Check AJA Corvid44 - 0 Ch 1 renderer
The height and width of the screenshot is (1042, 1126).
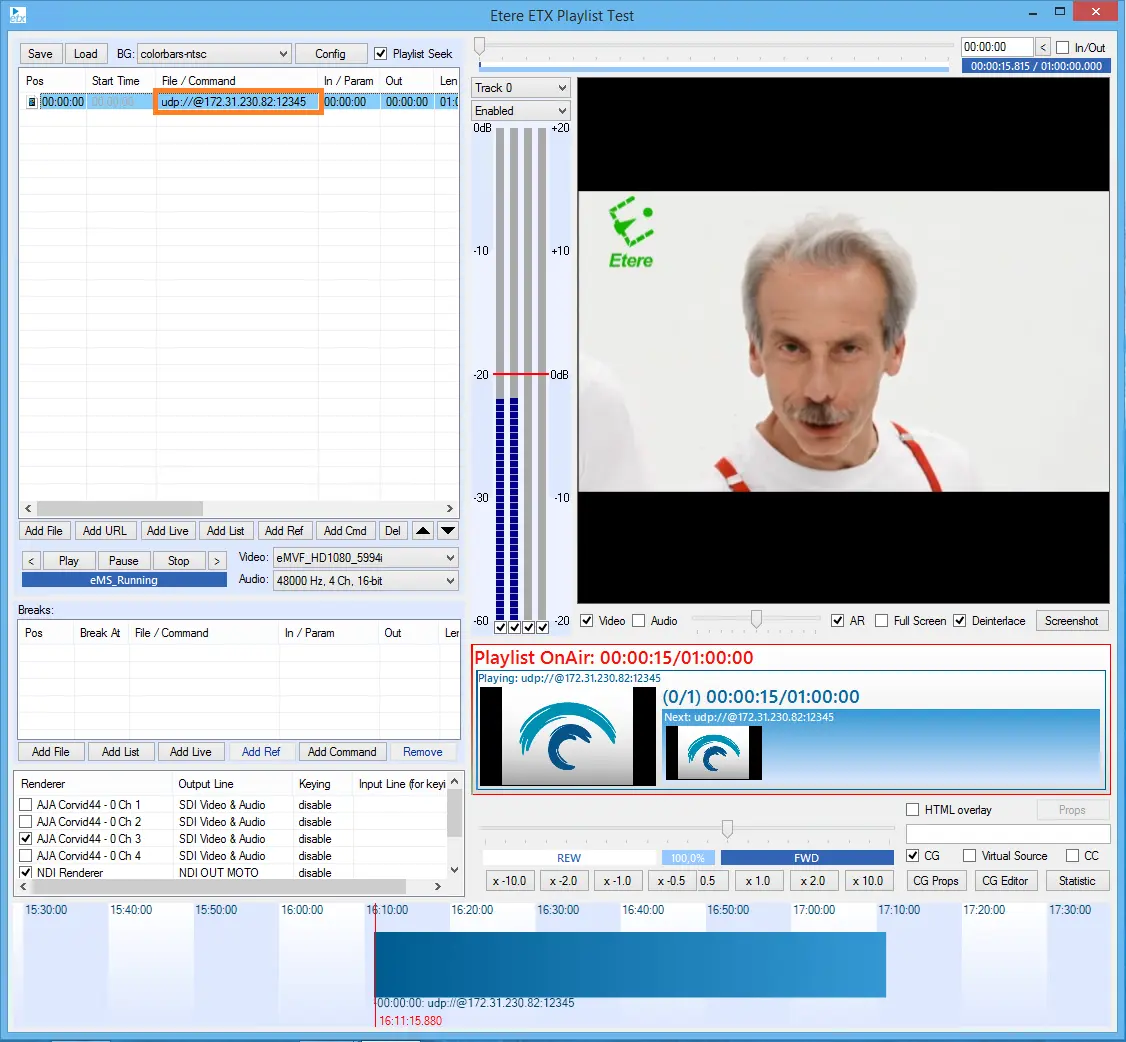(26, 805)
